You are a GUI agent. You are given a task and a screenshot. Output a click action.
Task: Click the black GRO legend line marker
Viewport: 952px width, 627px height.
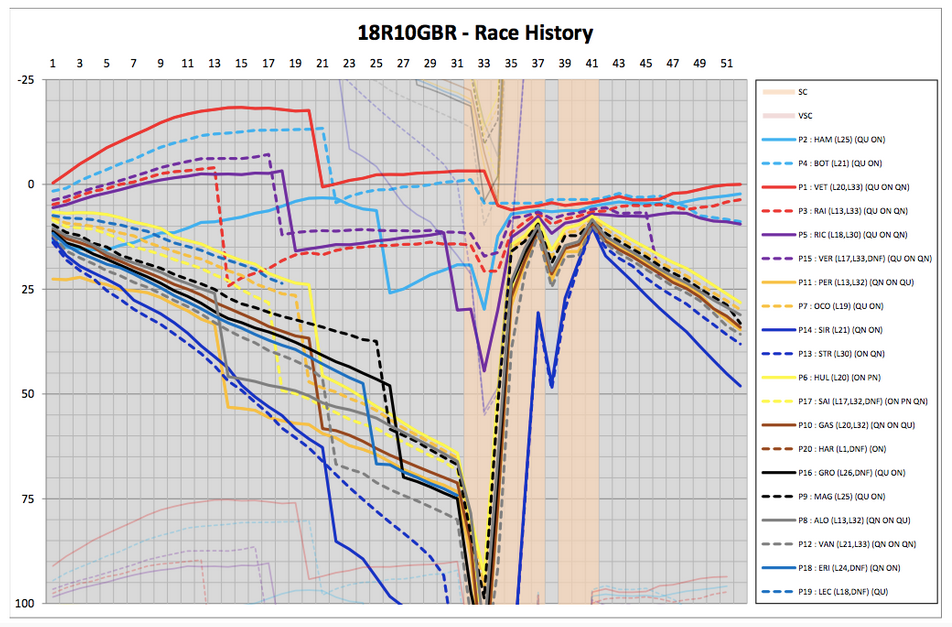tap(775, 474)
